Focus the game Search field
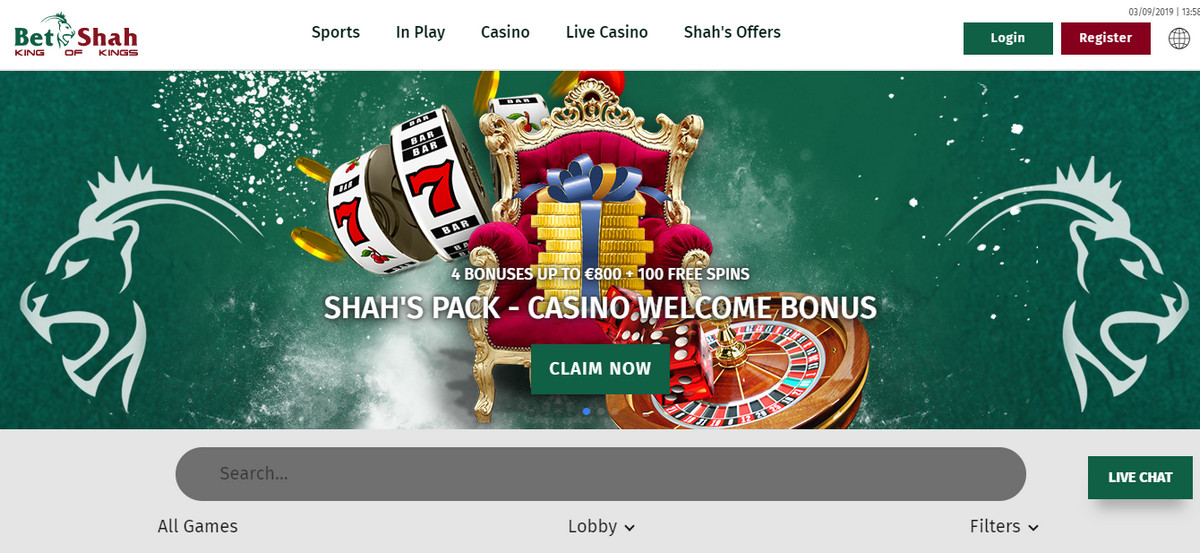This screenshot has width=1200, height=553. tap(600, 474)
